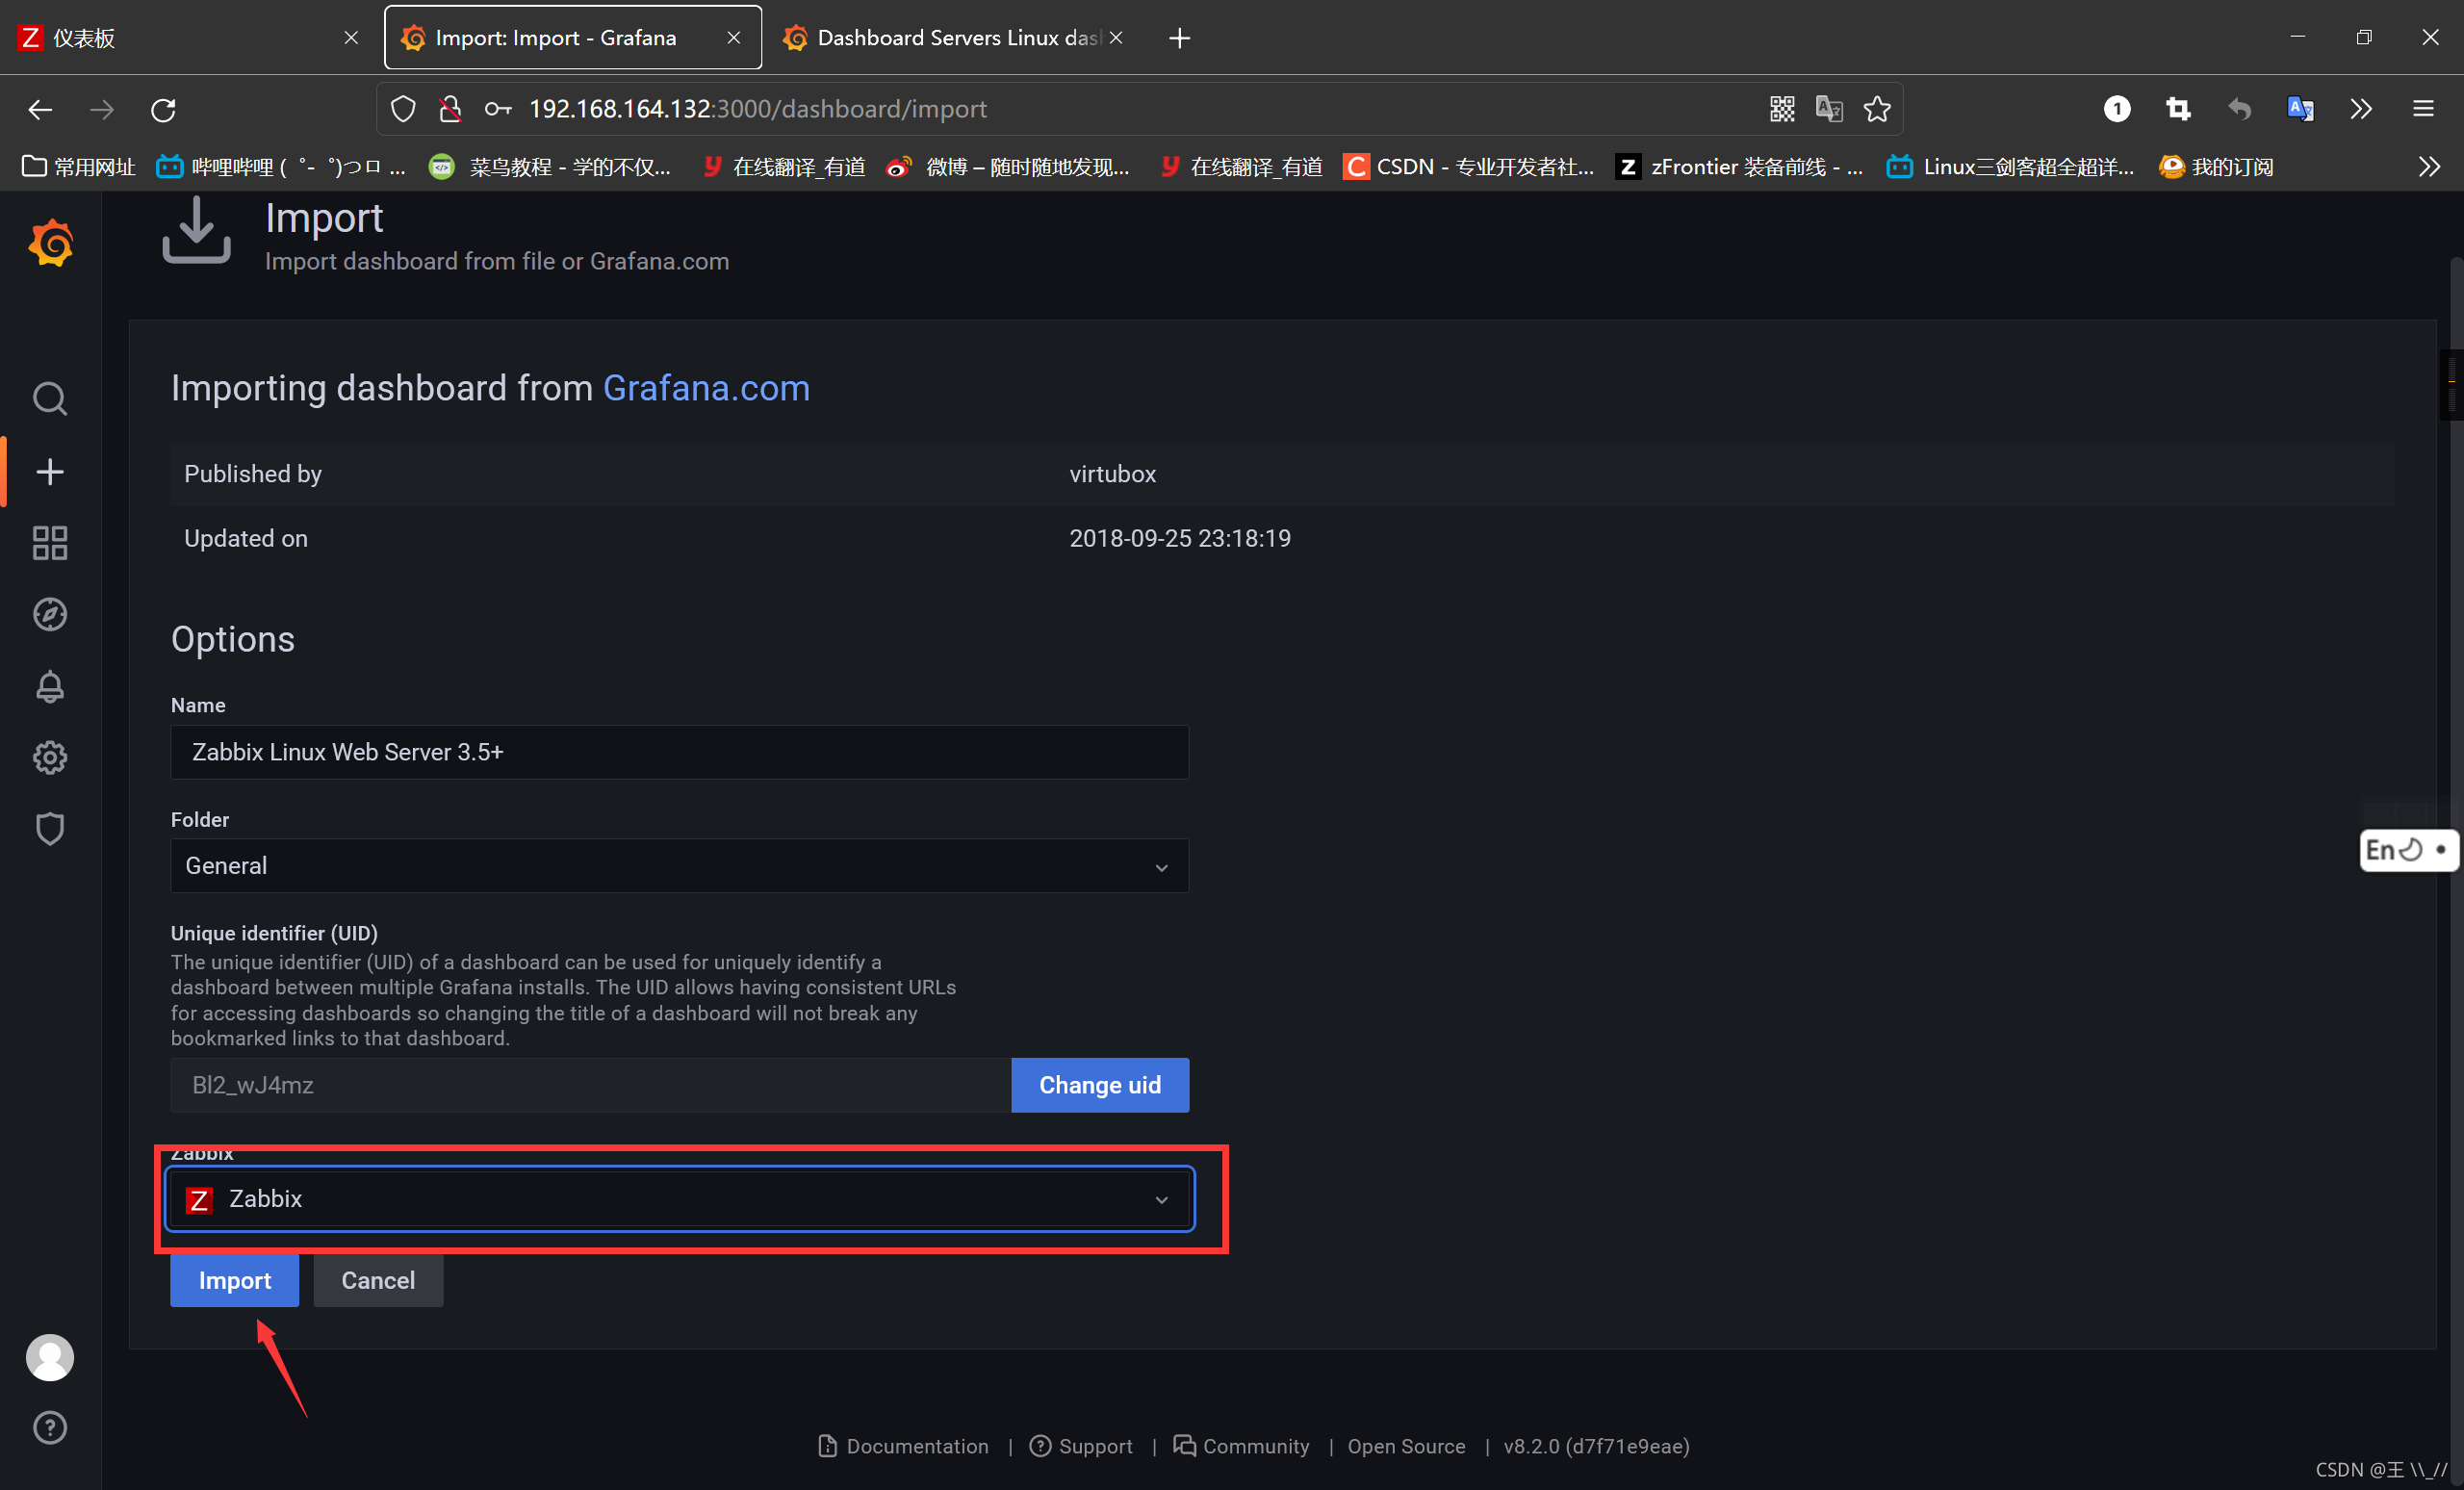Open the user profile avatar

tap(50, 1357)
